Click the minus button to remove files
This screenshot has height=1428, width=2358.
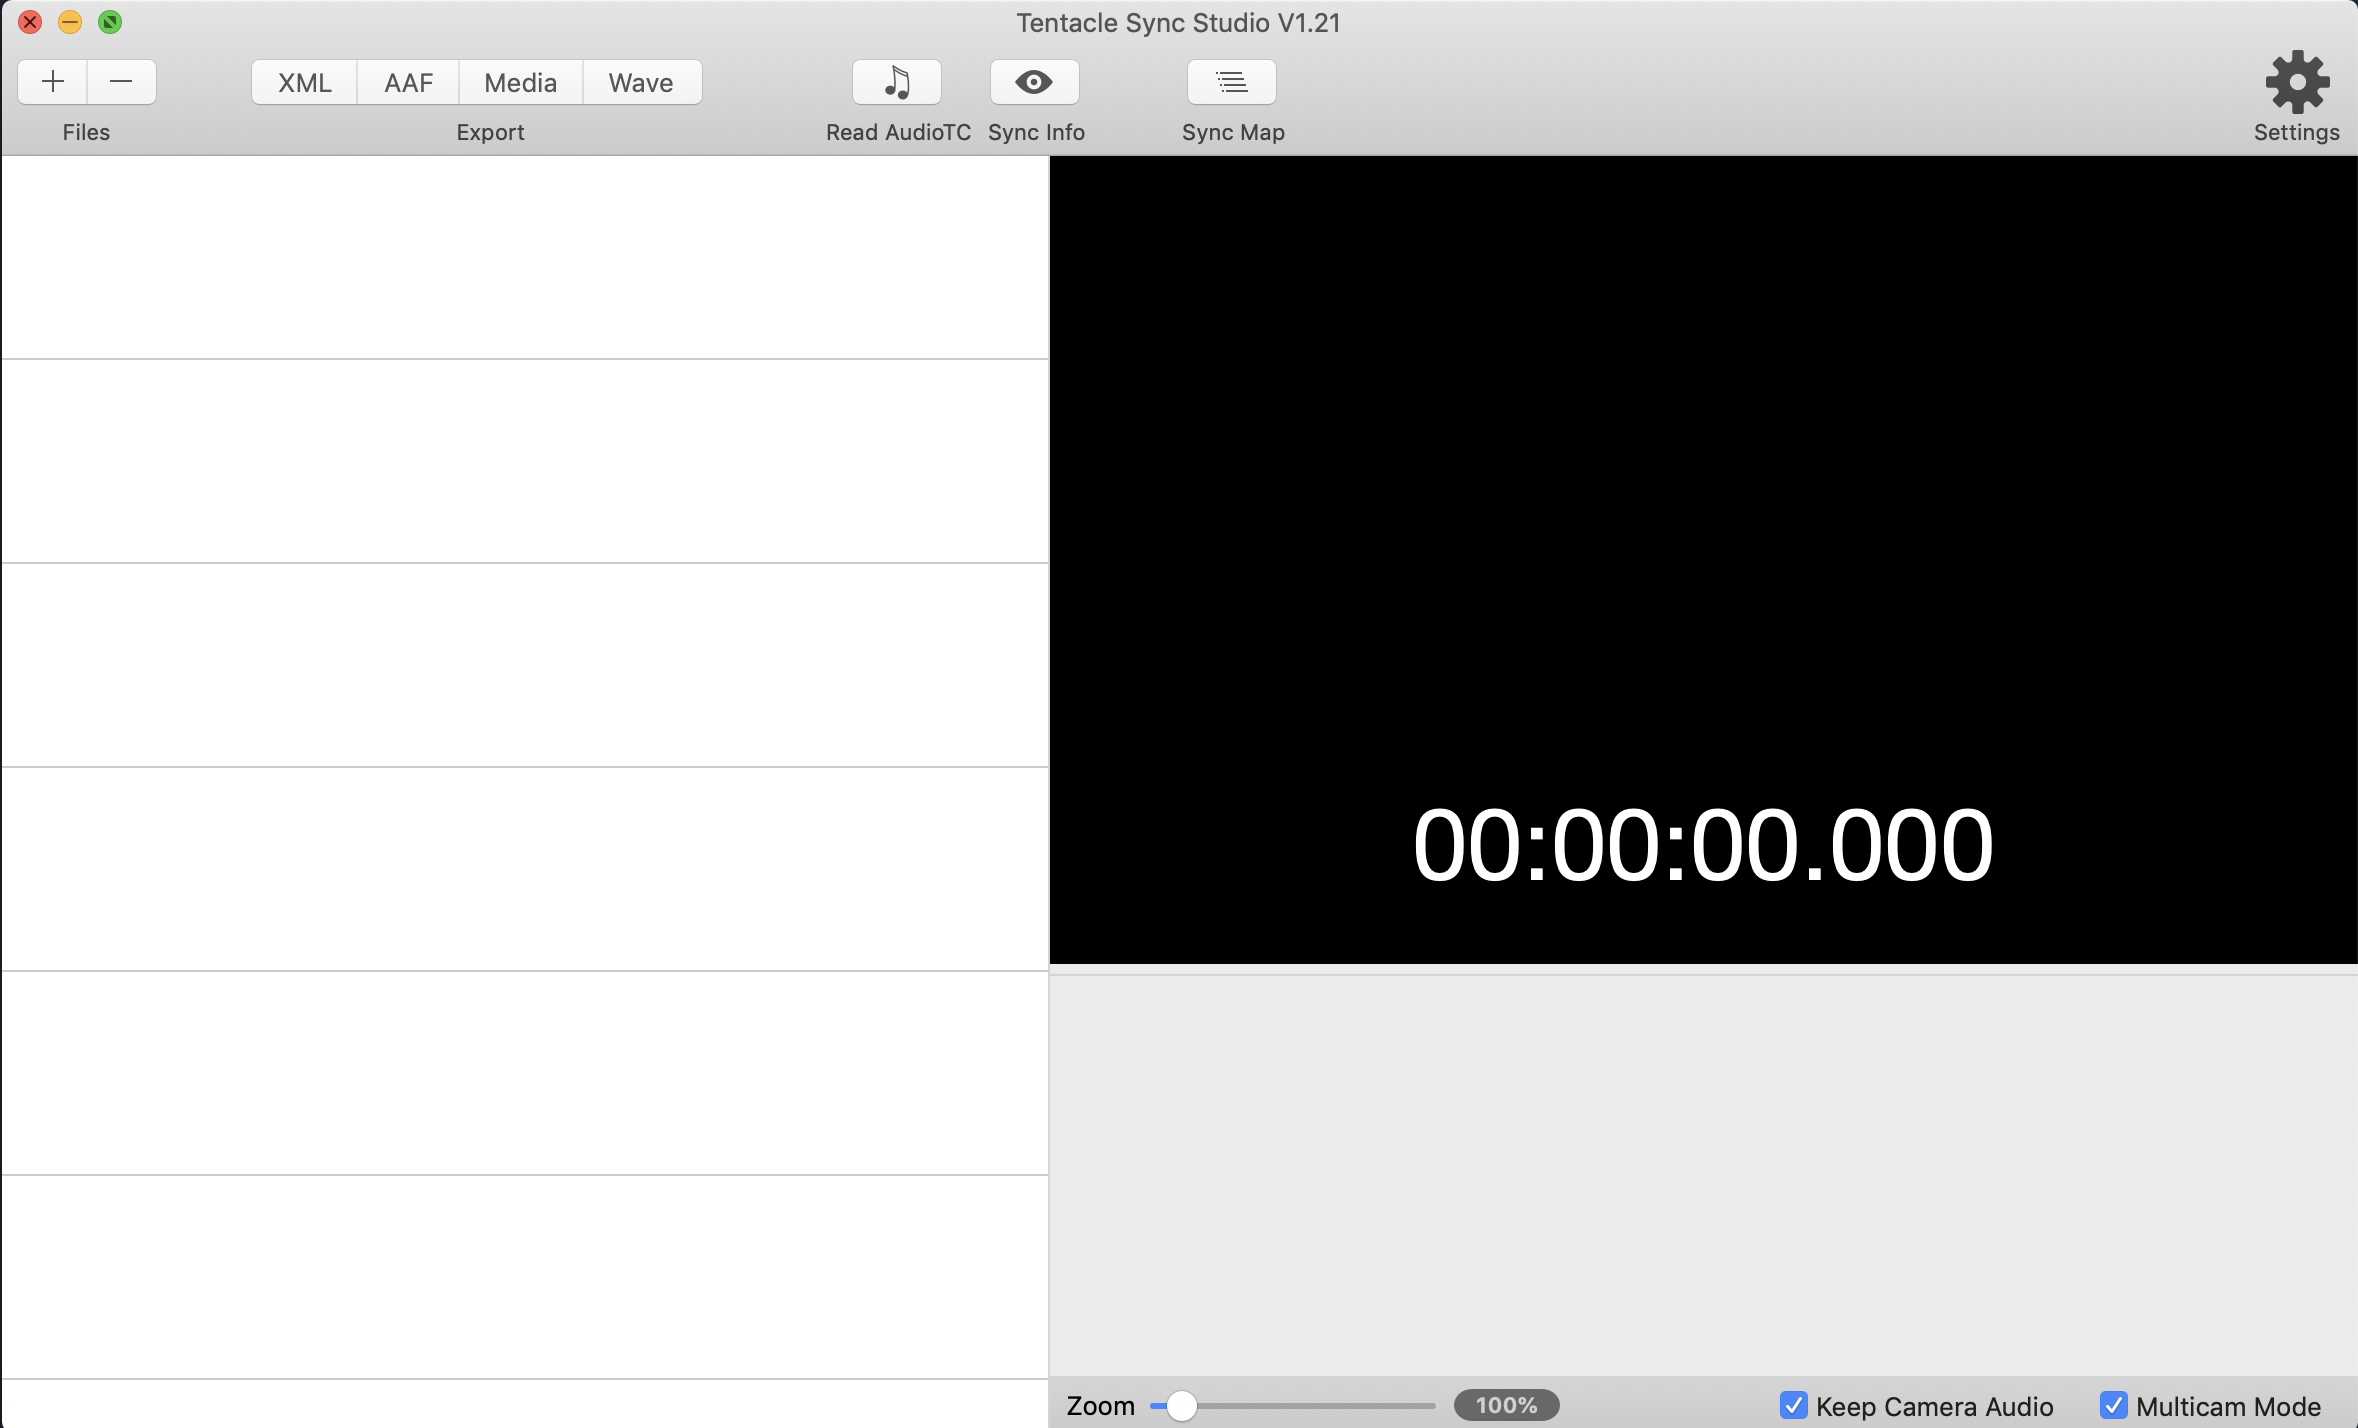coord(121,82)
